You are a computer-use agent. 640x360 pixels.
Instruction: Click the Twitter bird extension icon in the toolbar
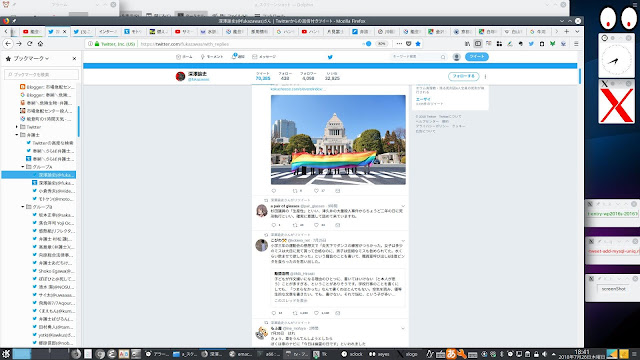click(531, 44)
